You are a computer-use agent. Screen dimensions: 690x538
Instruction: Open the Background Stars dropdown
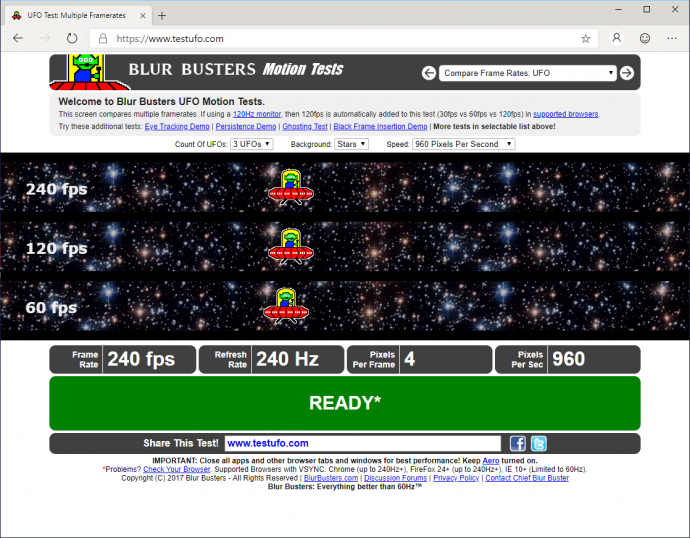click(x=349, y=144)
